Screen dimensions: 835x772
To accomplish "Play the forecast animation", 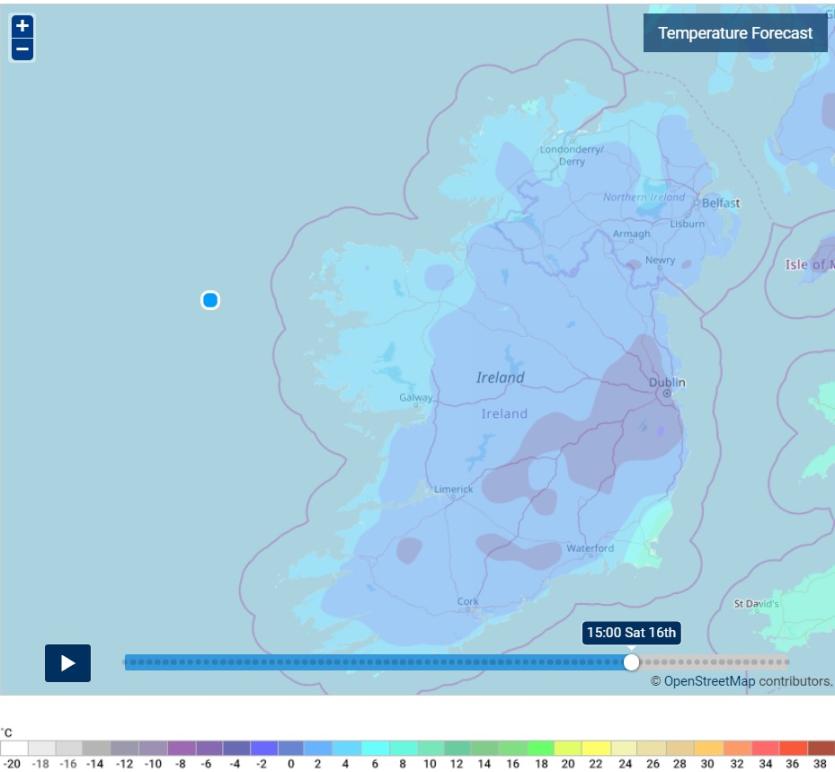I will tap(68, 663).
